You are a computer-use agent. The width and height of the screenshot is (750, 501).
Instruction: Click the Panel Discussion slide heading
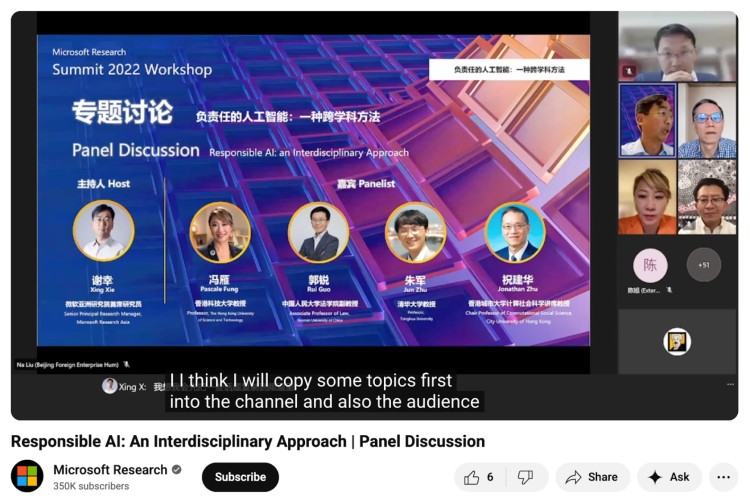pos(136,150)
